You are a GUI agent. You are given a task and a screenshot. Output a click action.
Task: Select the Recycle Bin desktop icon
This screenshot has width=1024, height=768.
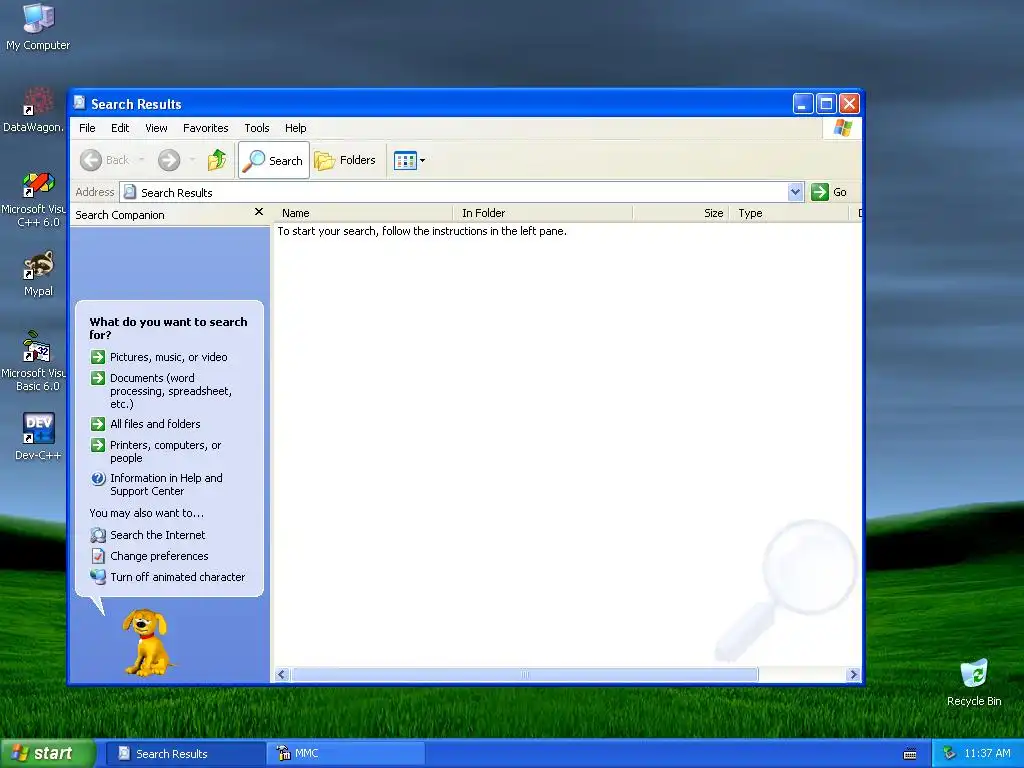[974, 683]
